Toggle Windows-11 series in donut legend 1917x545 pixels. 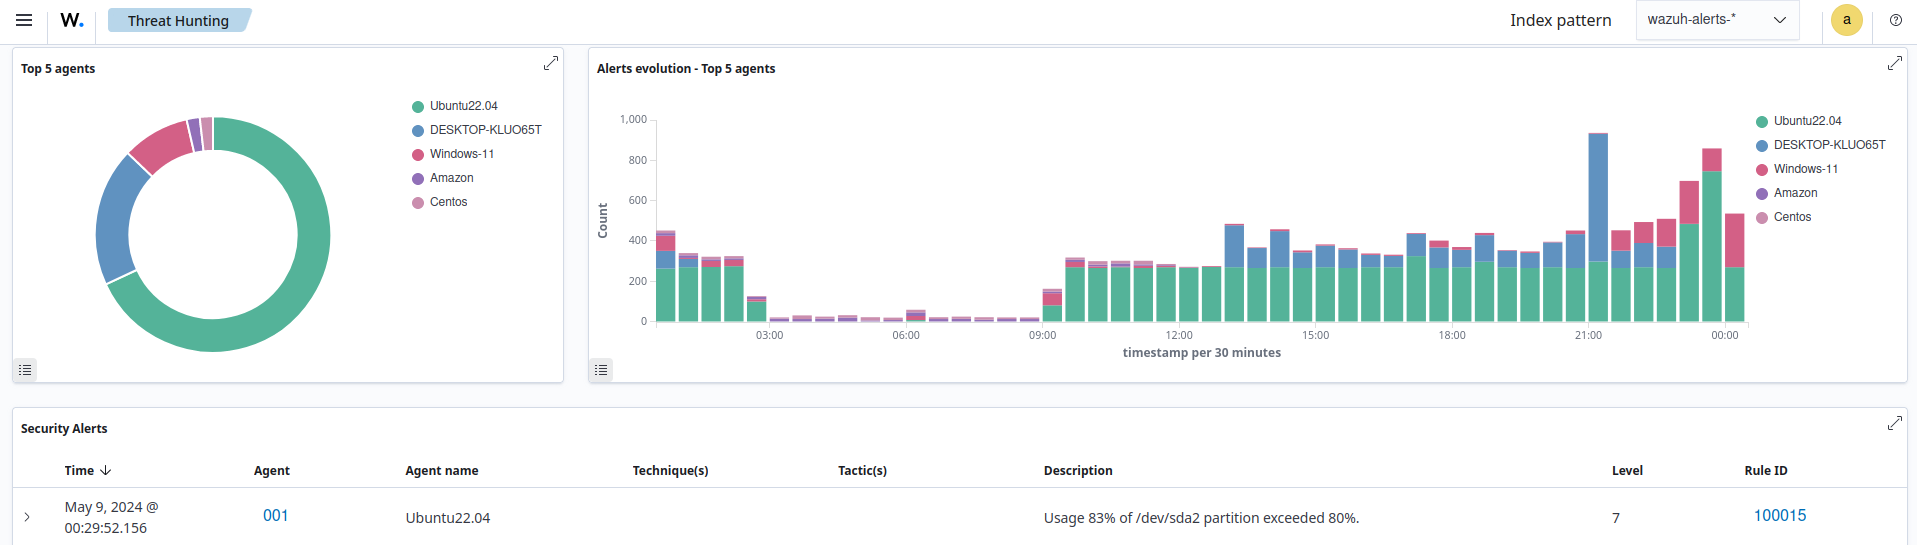coord(461,154)
